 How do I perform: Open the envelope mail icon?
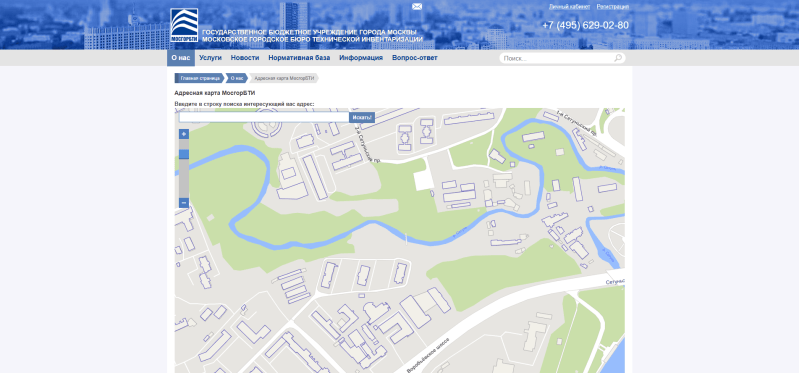point(417,7)
